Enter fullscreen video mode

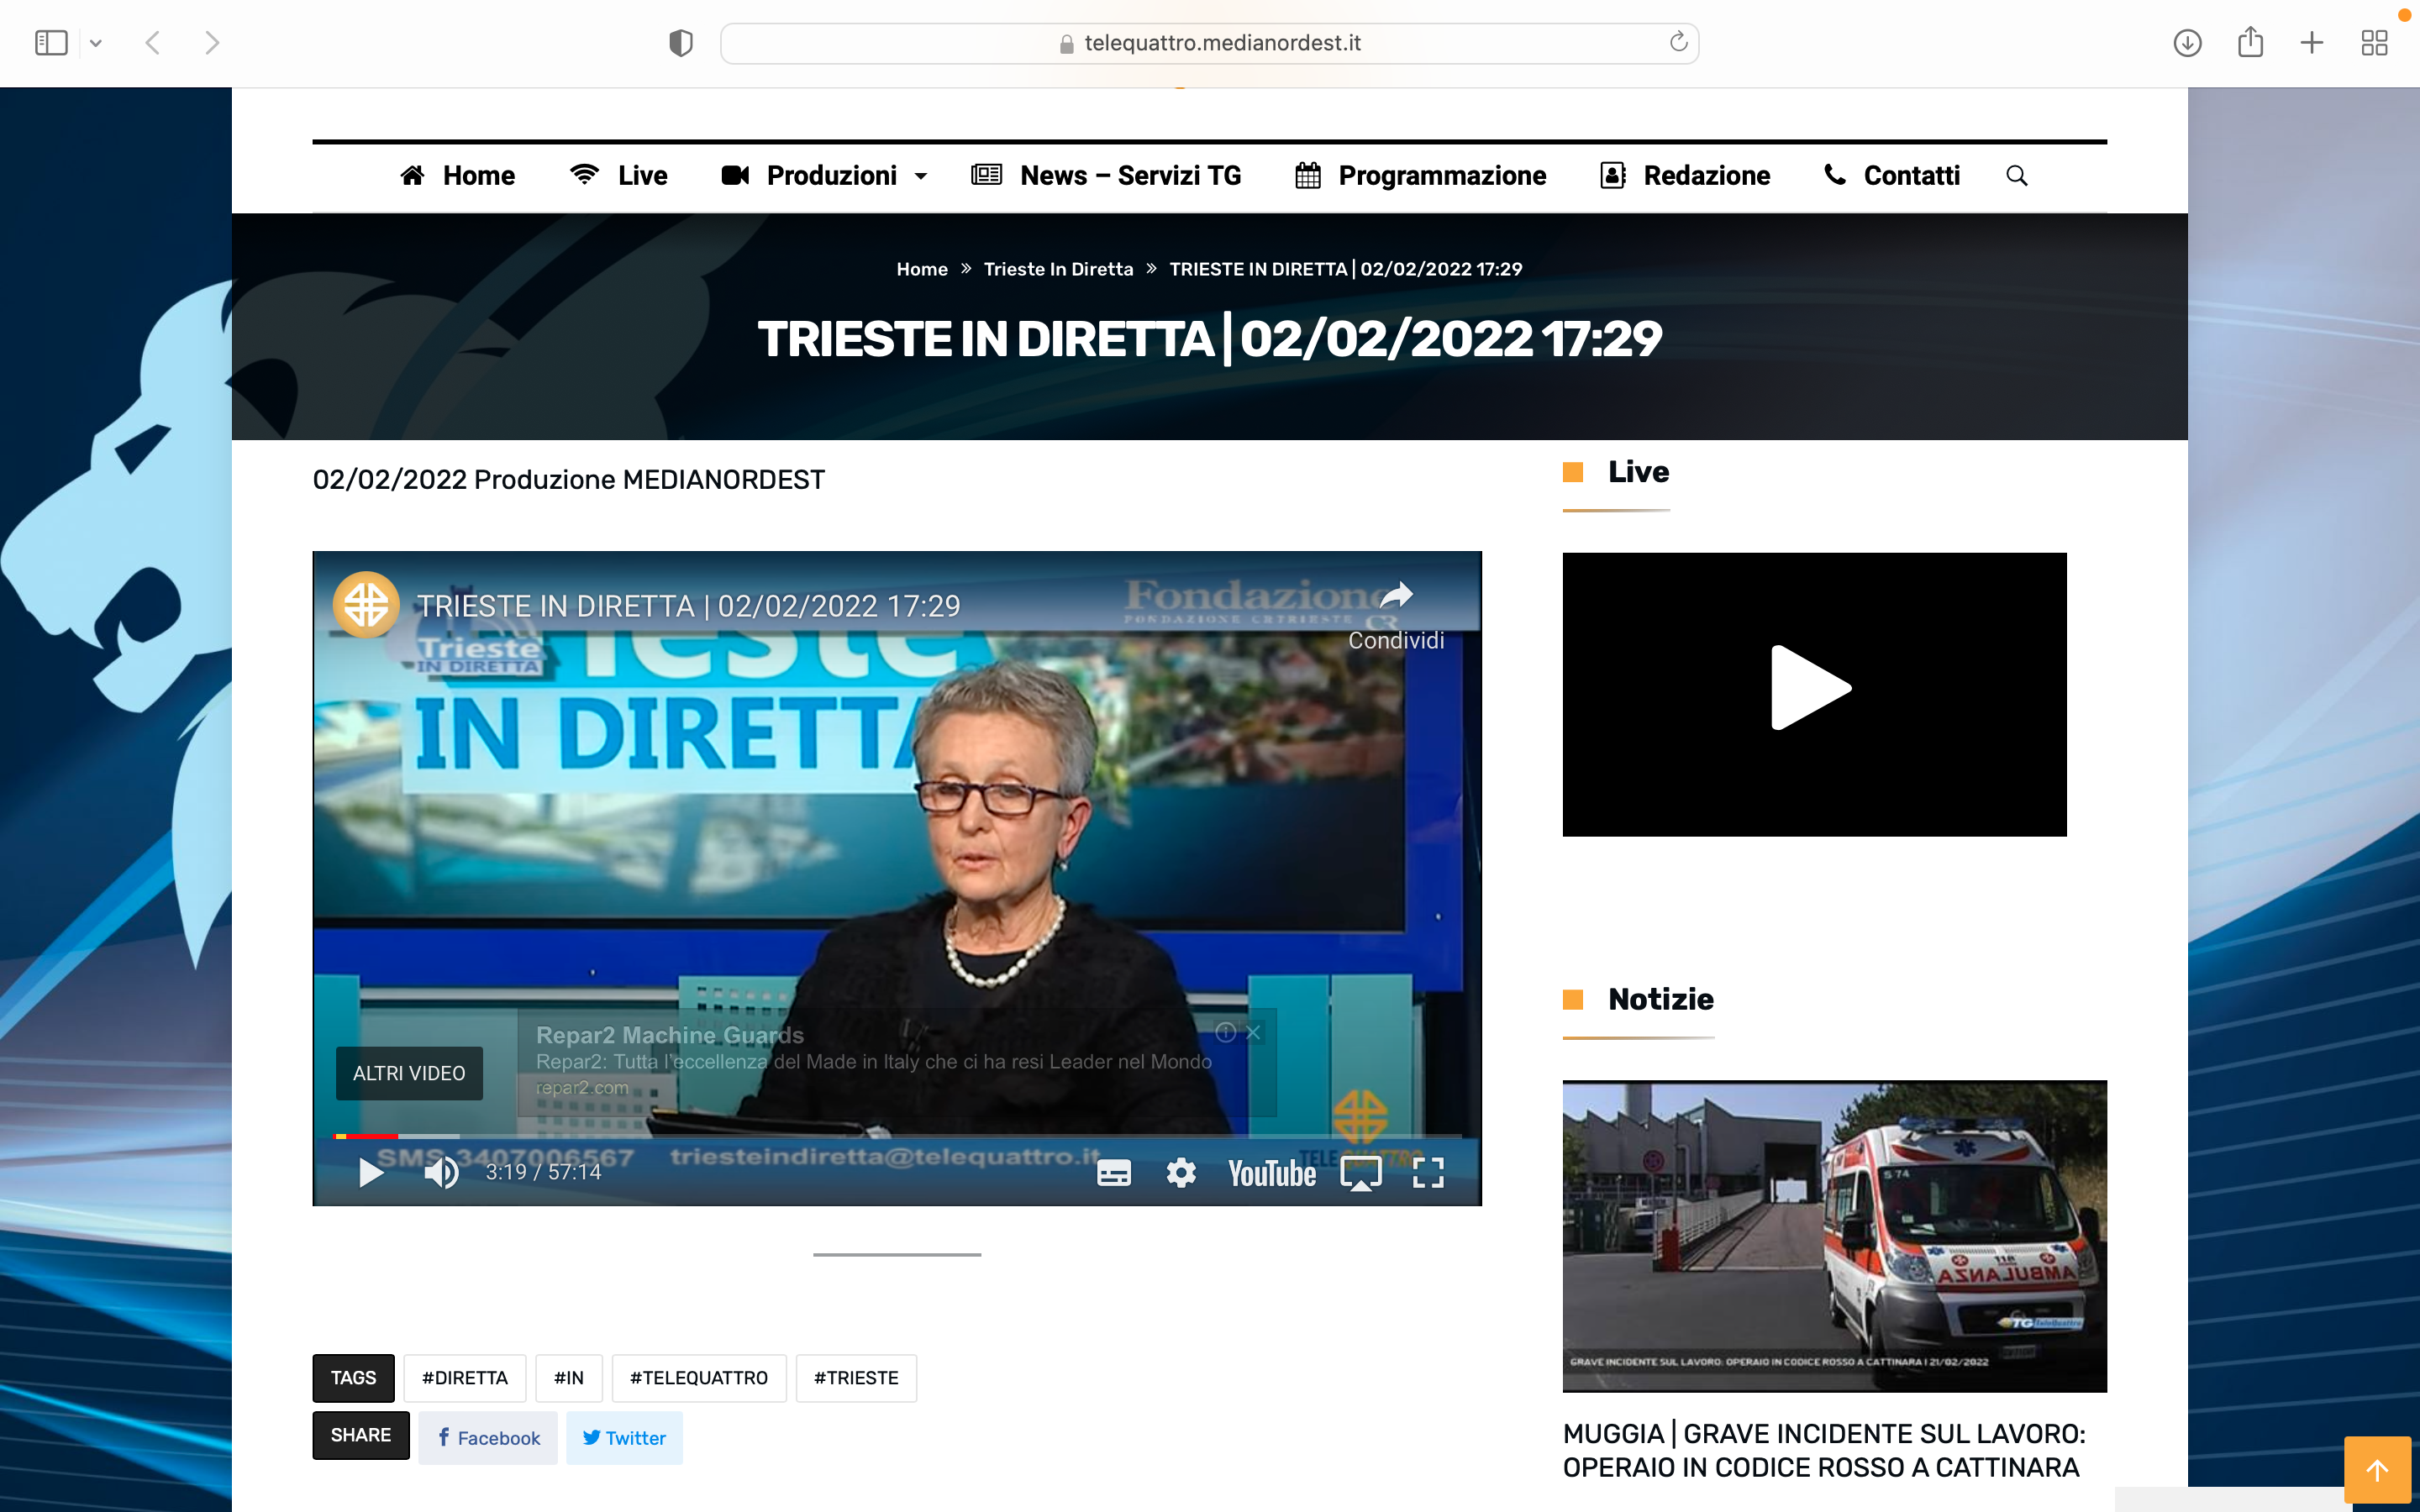pos(1428,1173)
